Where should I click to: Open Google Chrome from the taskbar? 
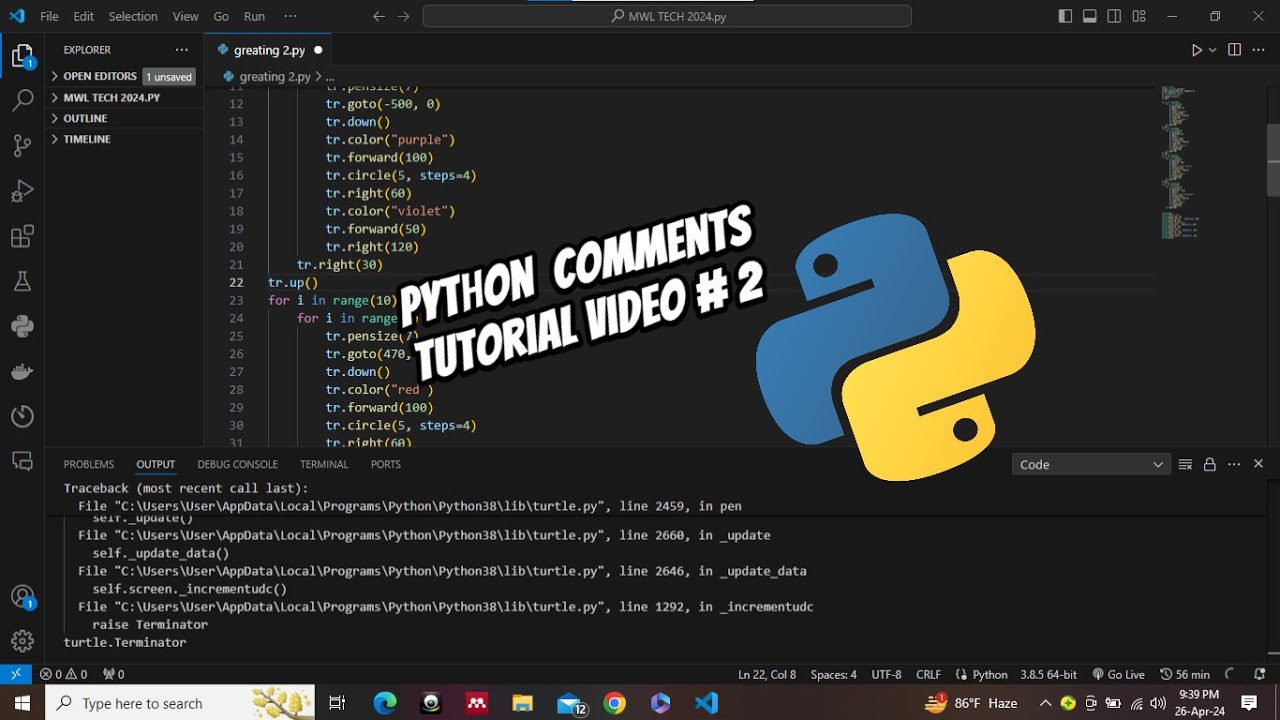(614, 703)
